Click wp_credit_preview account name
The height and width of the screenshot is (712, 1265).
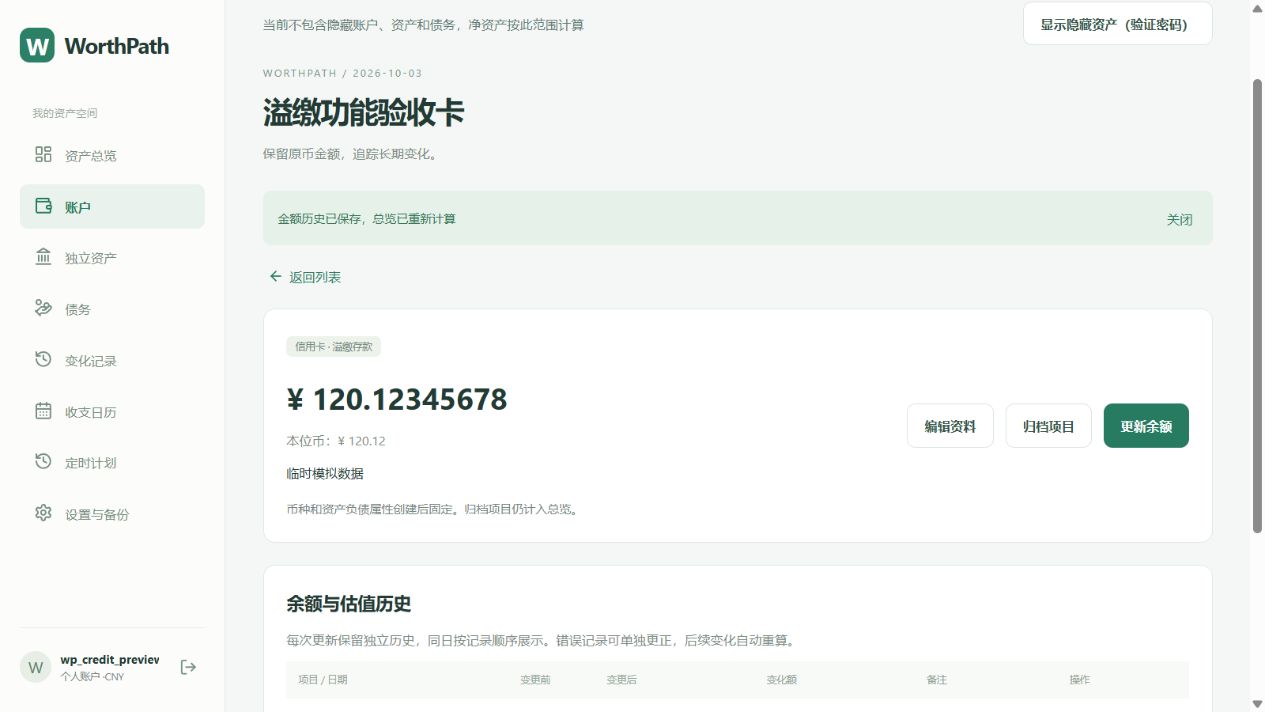click(110, 660)
